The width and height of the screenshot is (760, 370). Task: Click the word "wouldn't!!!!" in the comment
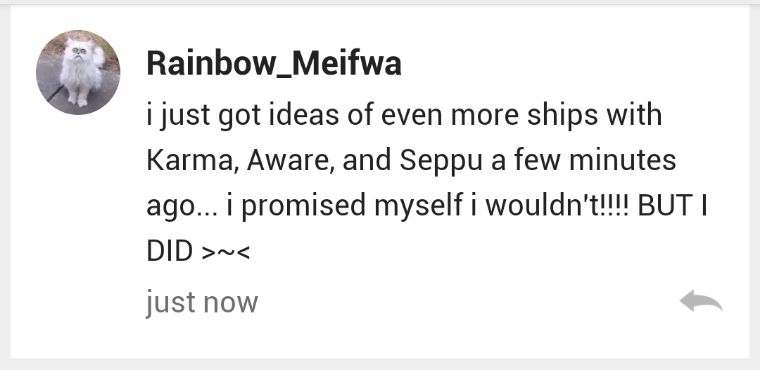(x=556, y=207)
